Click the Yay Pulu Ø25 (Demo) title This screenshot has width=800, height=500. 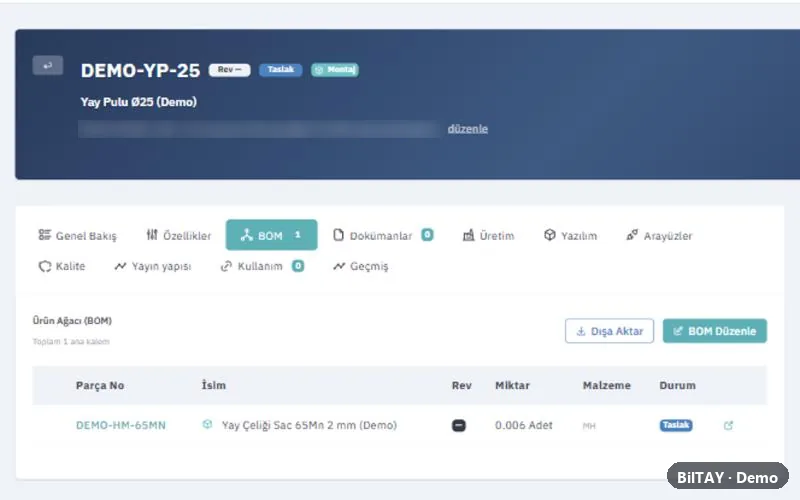138,102
